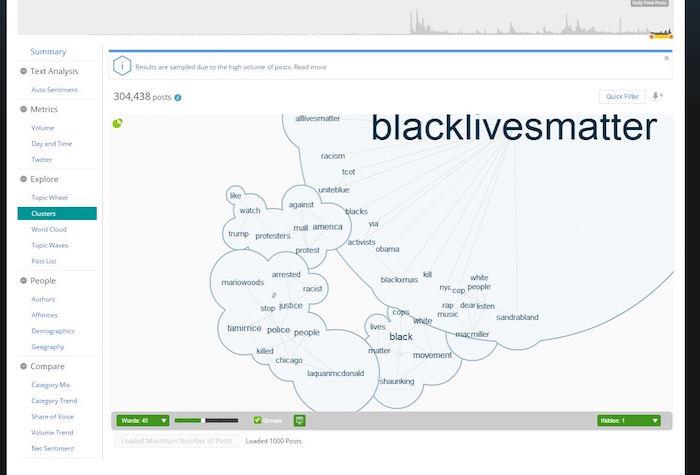Open the download export dropdown
The image size is (700, 475).
[657, 96]
